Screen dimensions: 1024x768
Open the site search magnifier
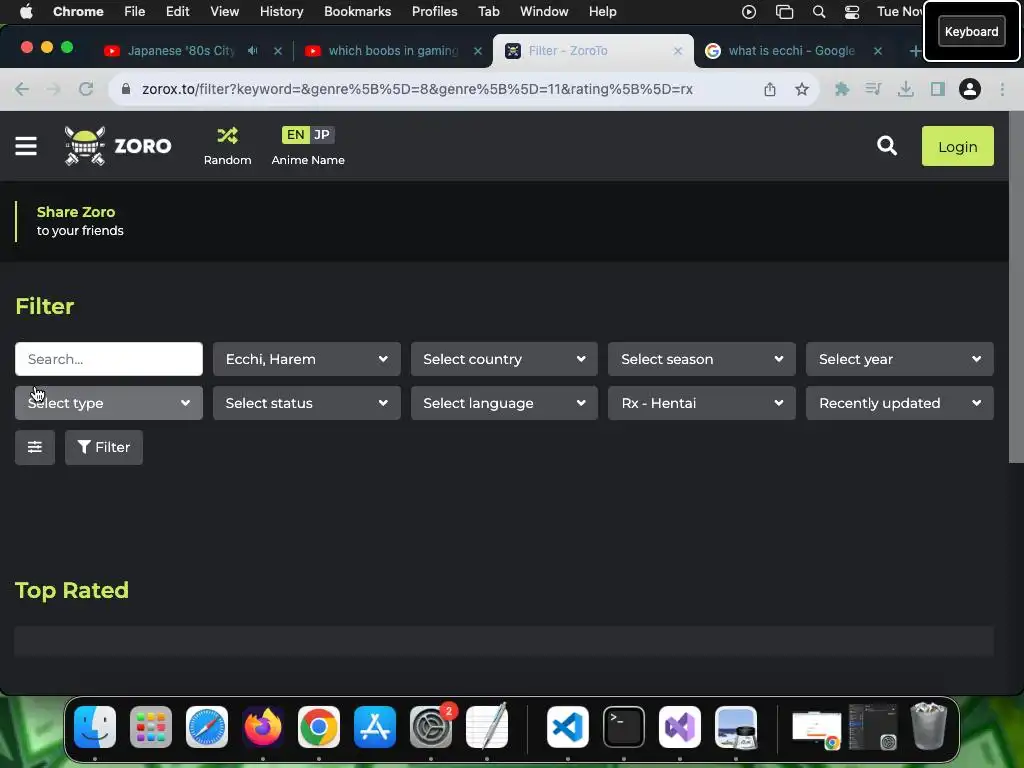point(886,146)
